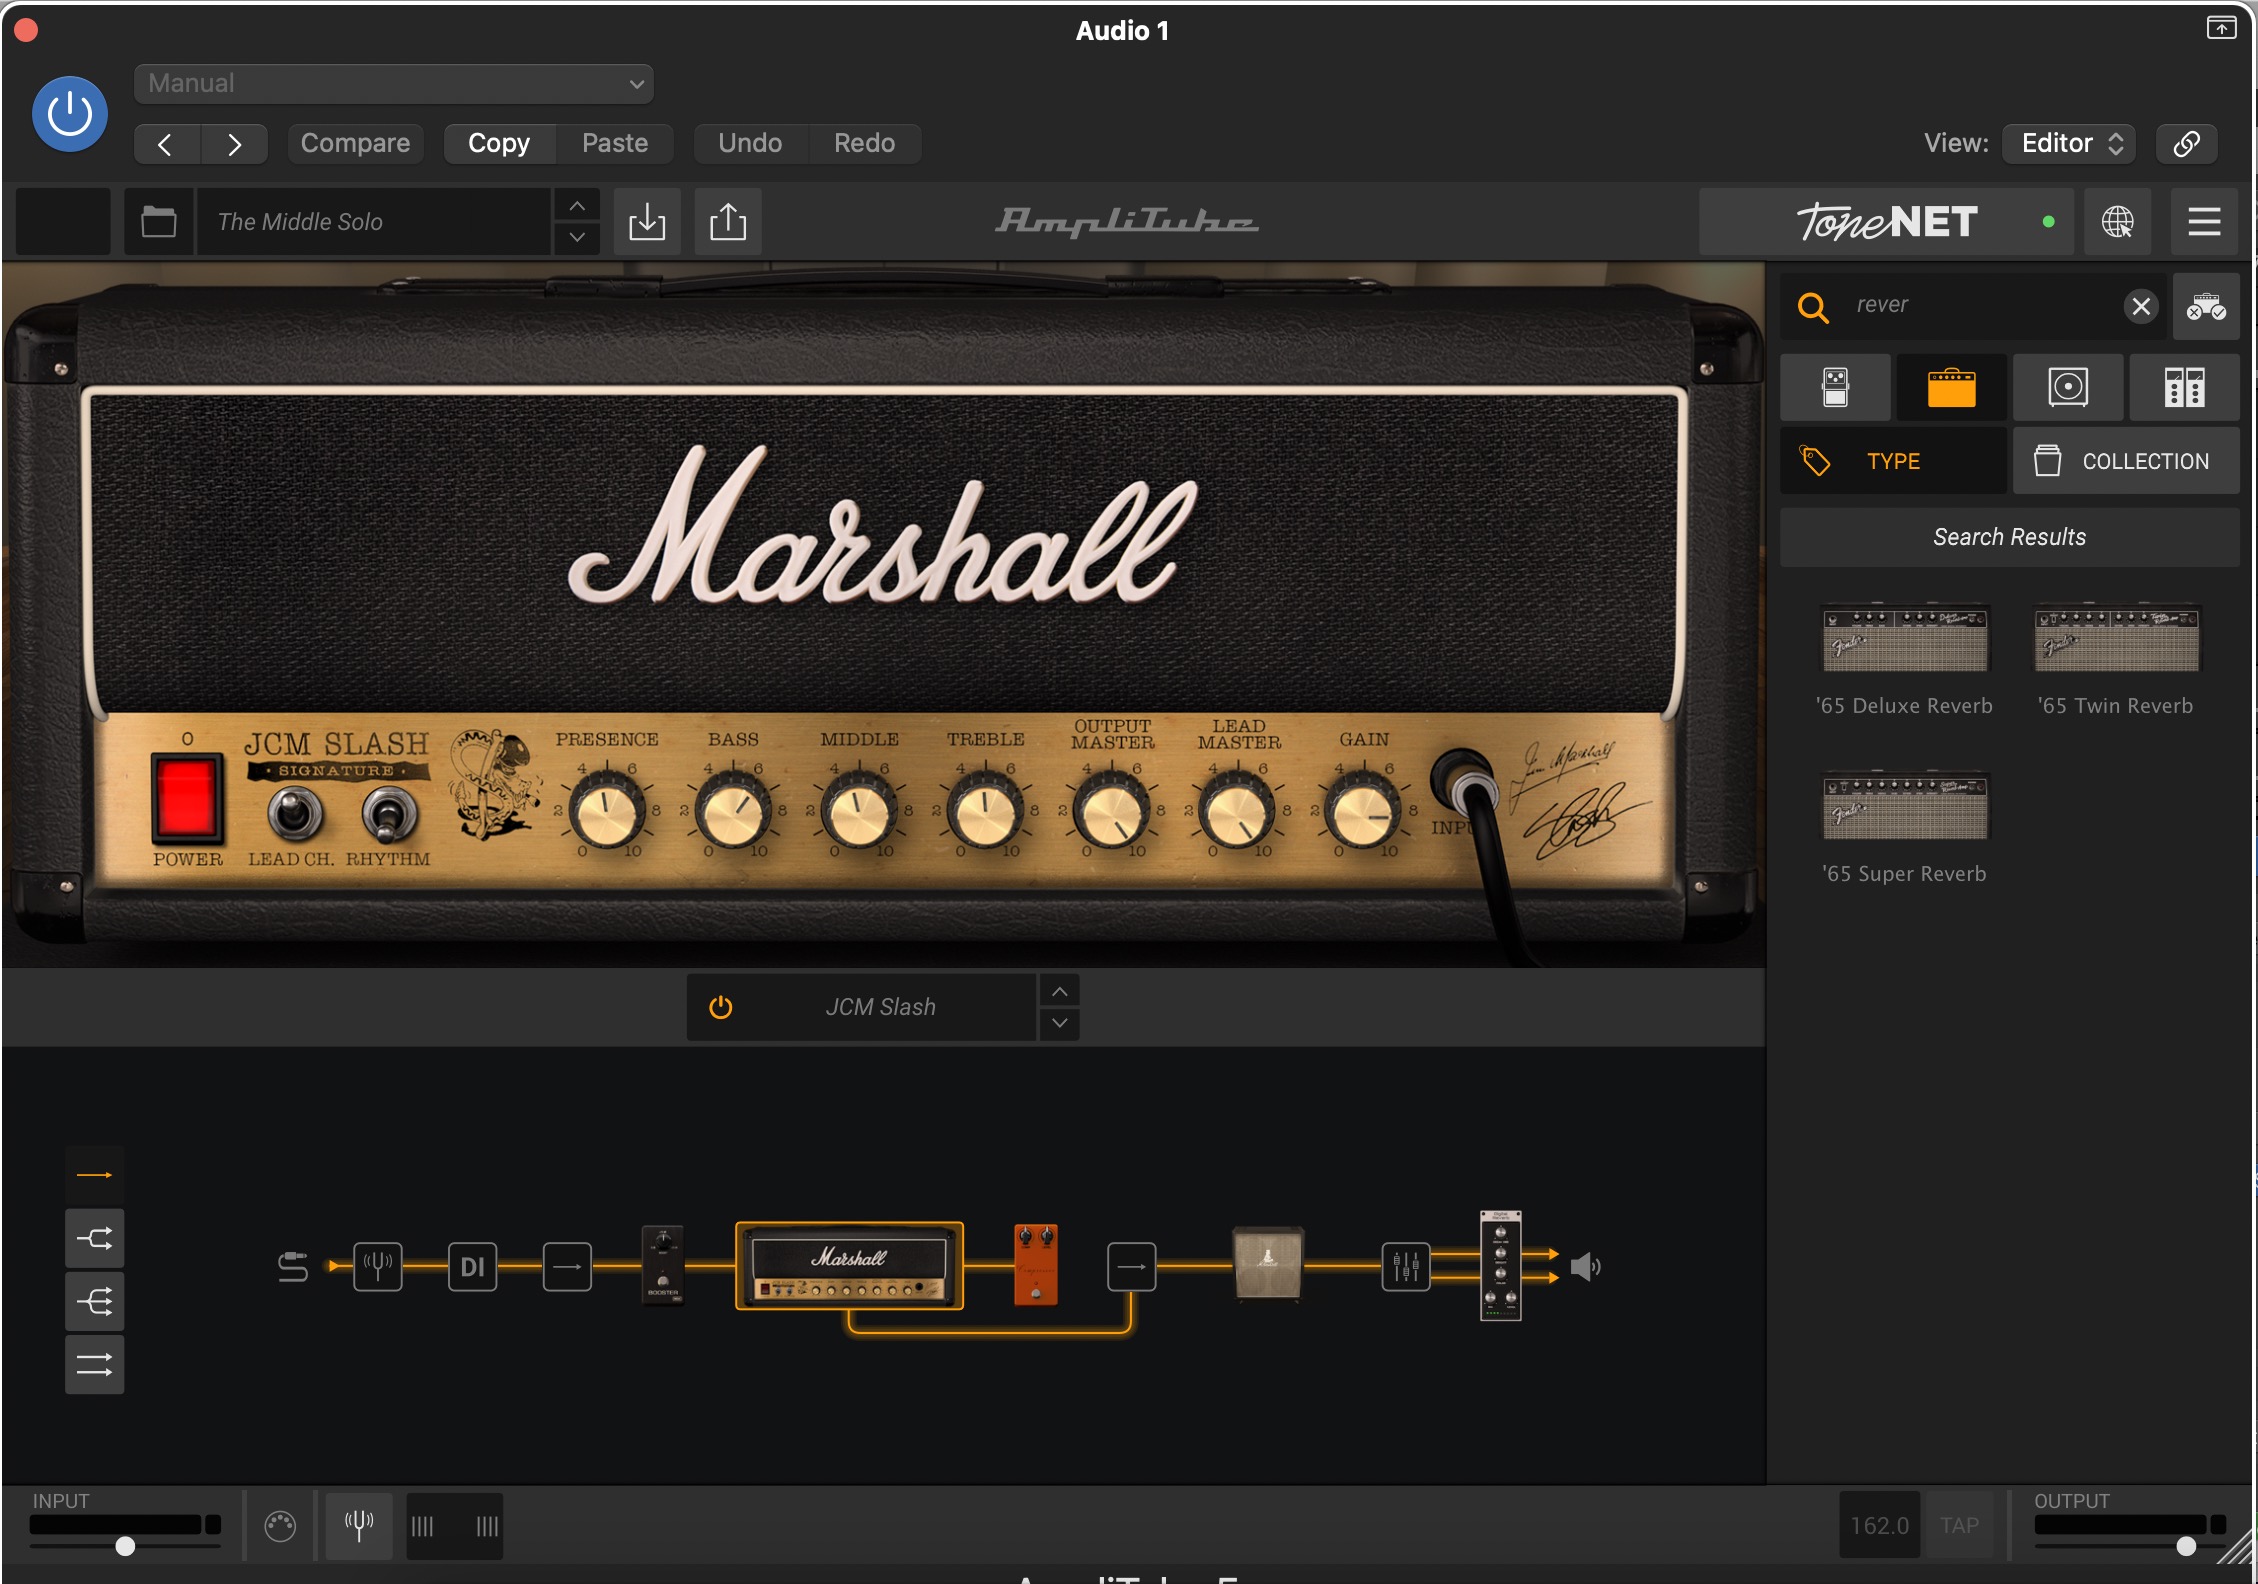
Task: Toggle the JCM Slash amp power icon
Action: (720, 1007)
